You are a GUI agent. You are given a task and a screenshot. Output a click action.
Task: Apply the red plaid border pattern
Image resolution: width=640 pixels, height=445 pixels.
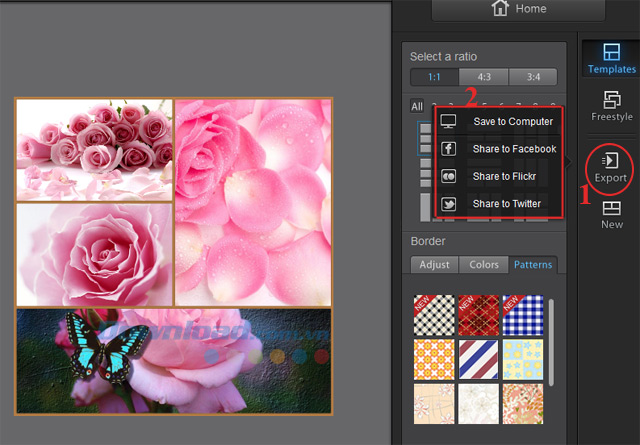click(x=478, y=314)
